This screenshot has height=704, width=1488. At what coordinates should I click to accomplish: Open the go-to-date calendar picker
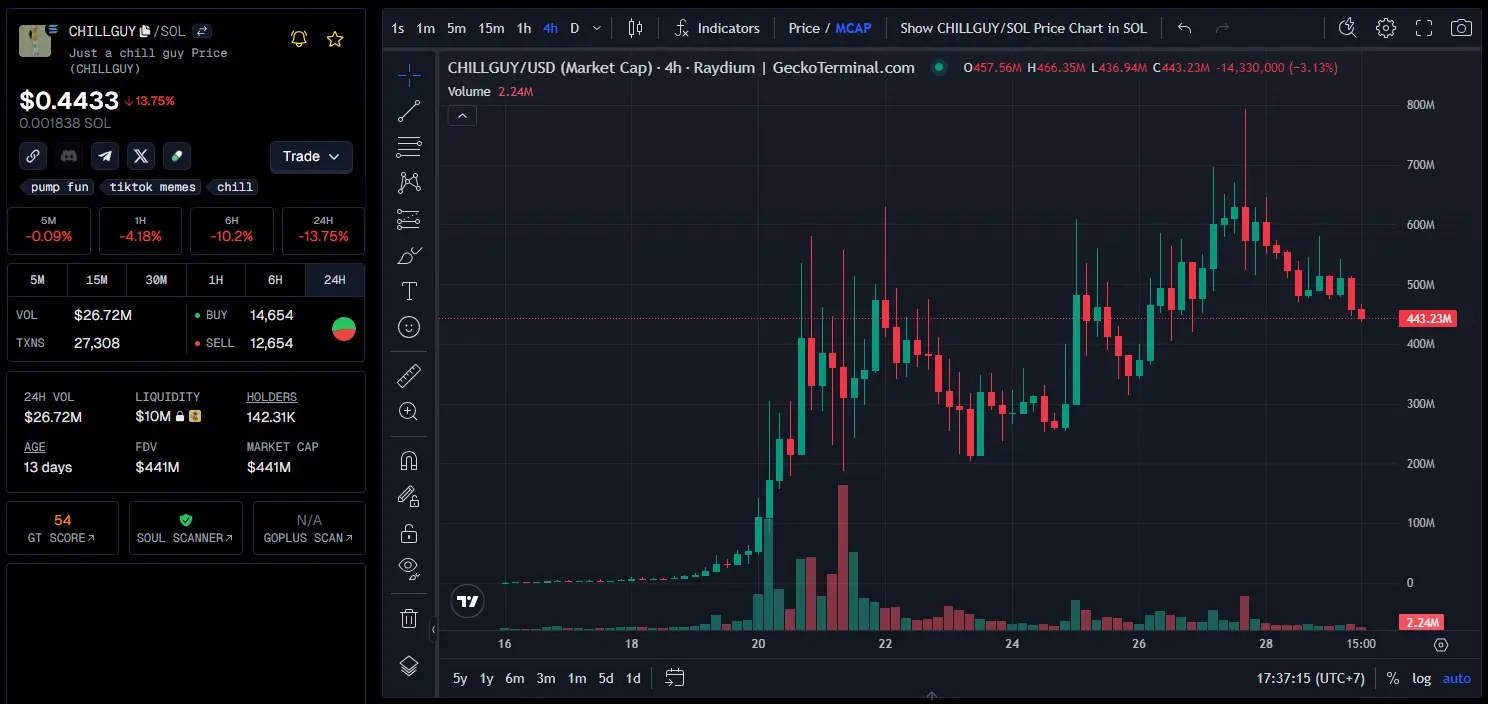point(675,678)
